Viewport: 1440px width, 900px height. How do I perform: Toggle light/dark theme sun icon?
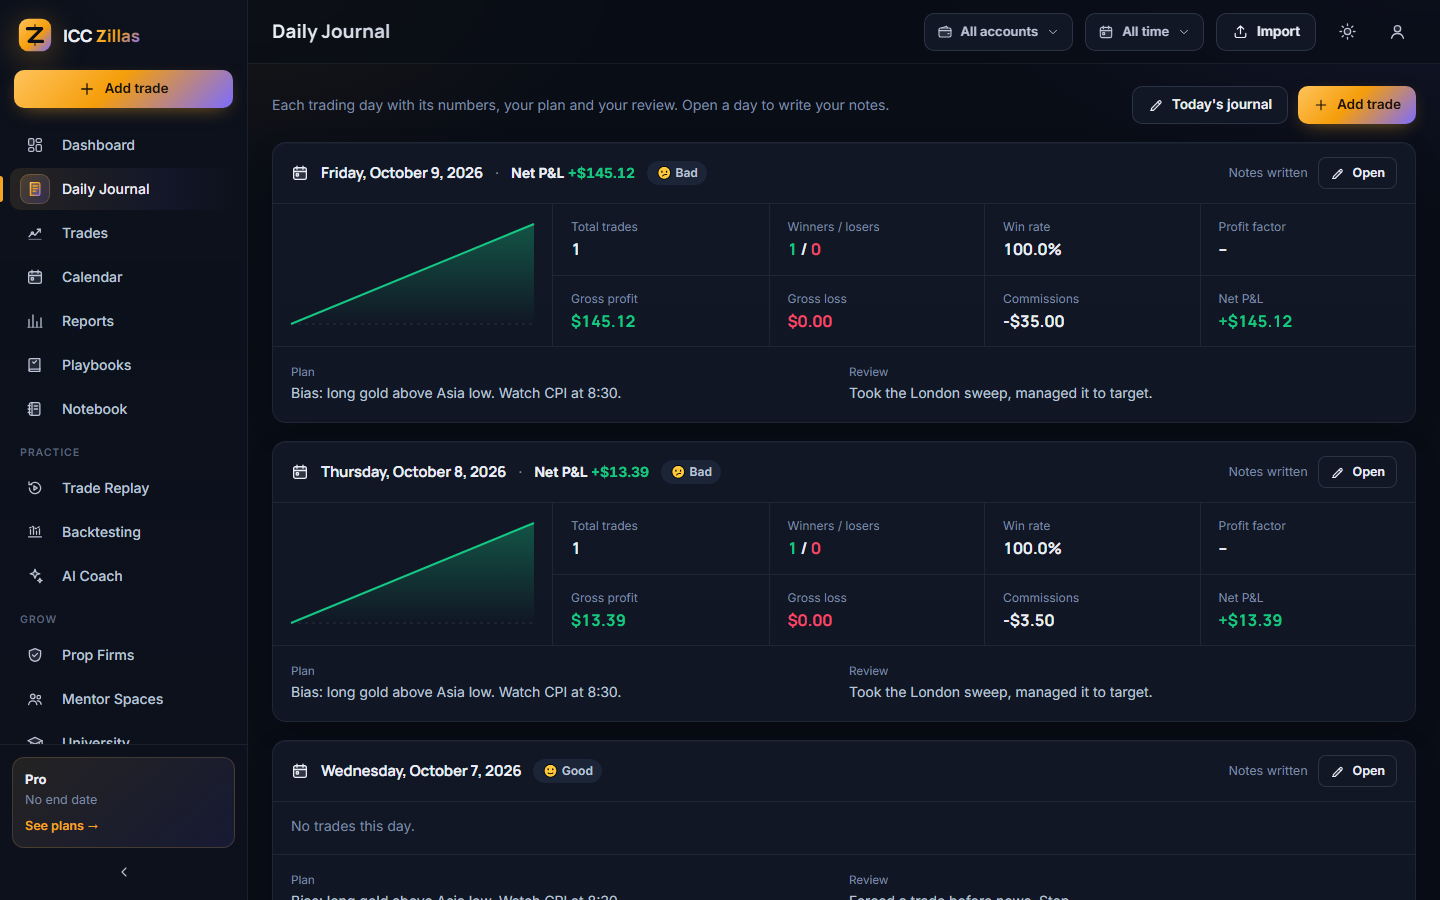1347,32
